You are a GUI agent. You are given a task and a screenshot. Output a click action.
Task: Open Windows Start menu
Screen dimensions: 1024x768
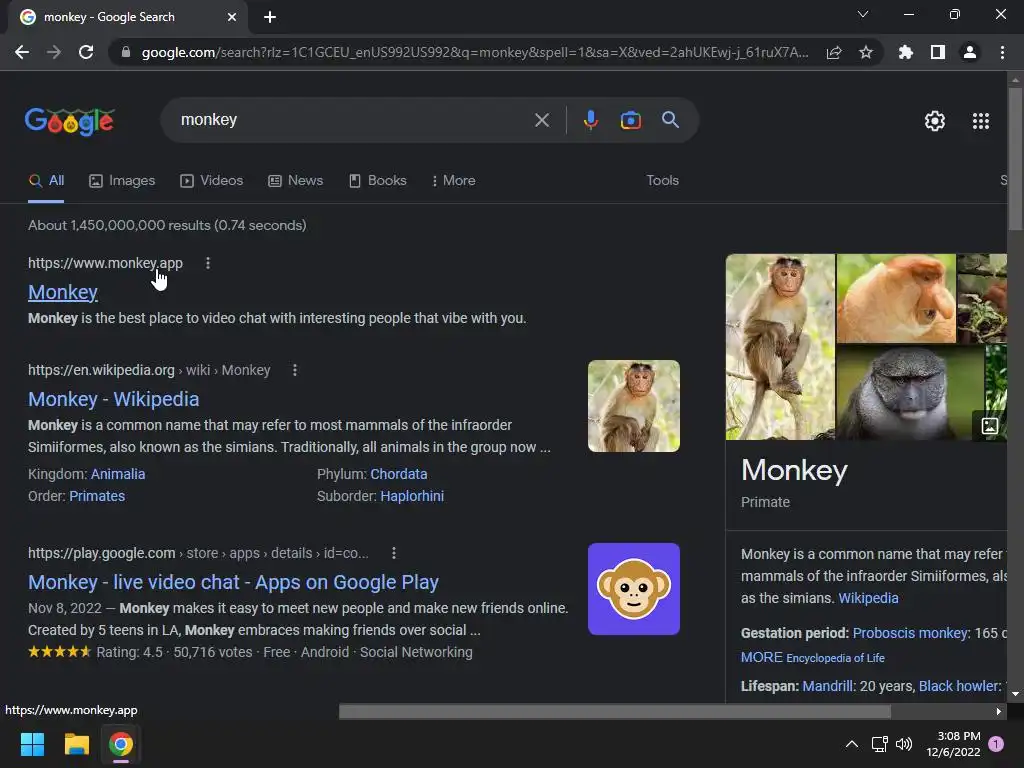coord(32,744)
